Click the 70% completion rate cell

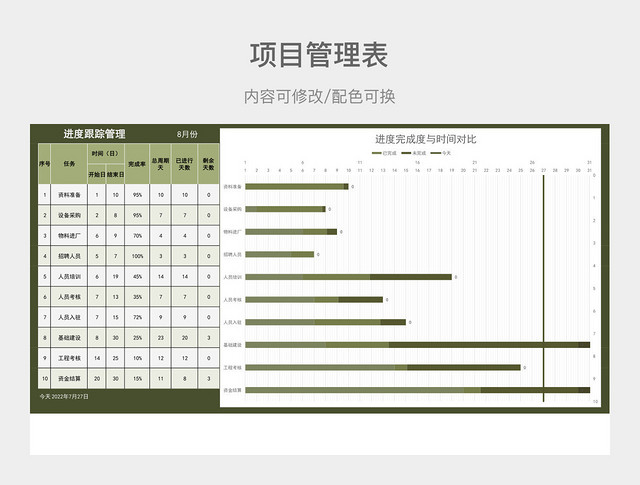pos(137,236)
